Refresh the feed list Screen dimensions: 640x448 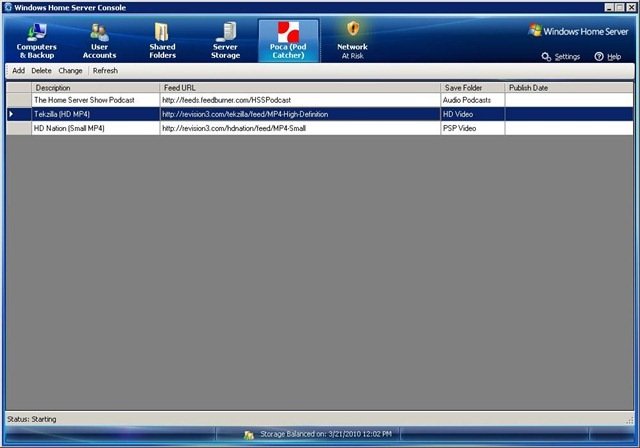pos(105,71)
